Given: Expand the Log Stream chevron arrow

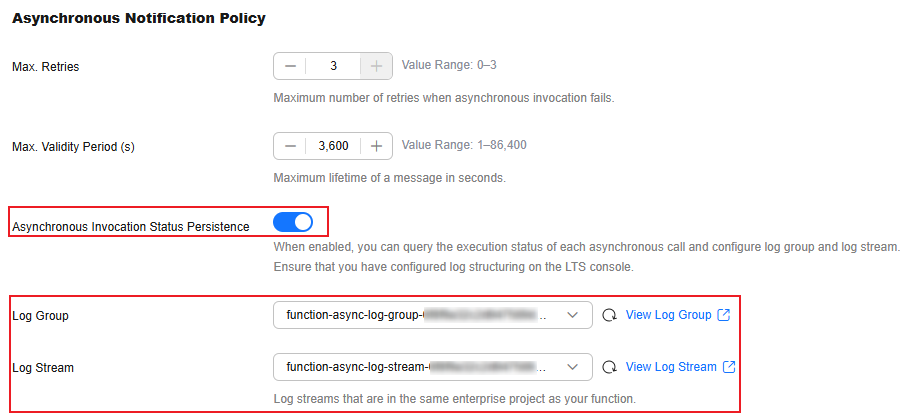Looking at the screenshot, I should (x=572, y=367).
